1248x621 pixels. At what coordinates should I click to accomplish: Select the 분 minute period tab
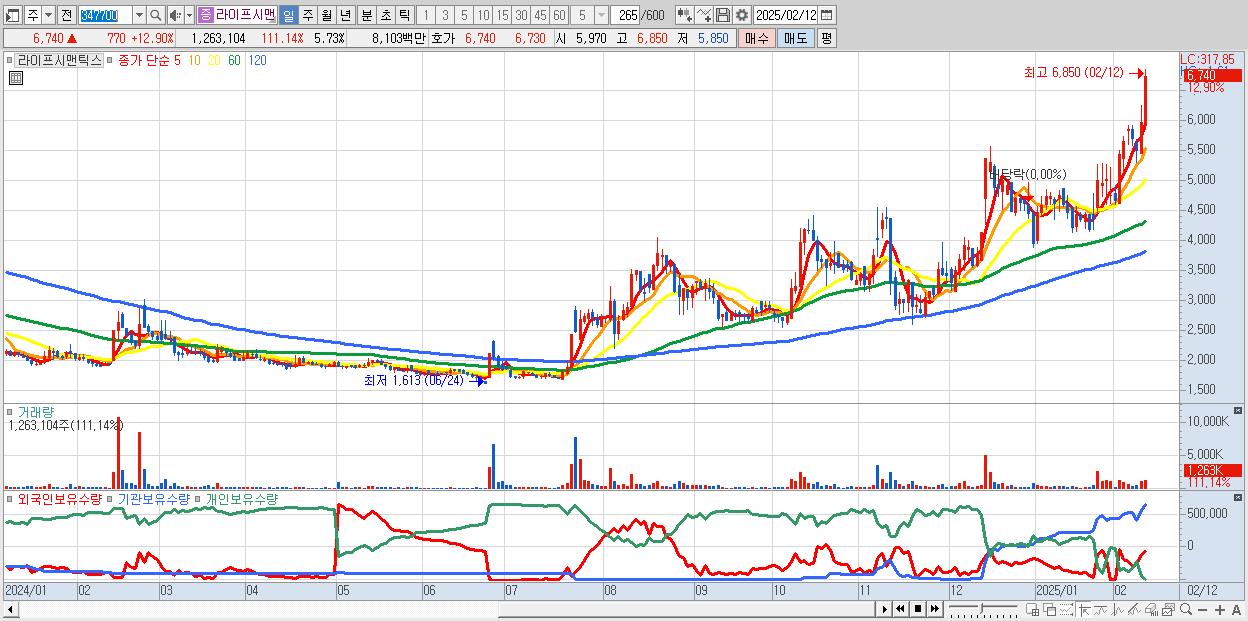(x=366, y=16)
